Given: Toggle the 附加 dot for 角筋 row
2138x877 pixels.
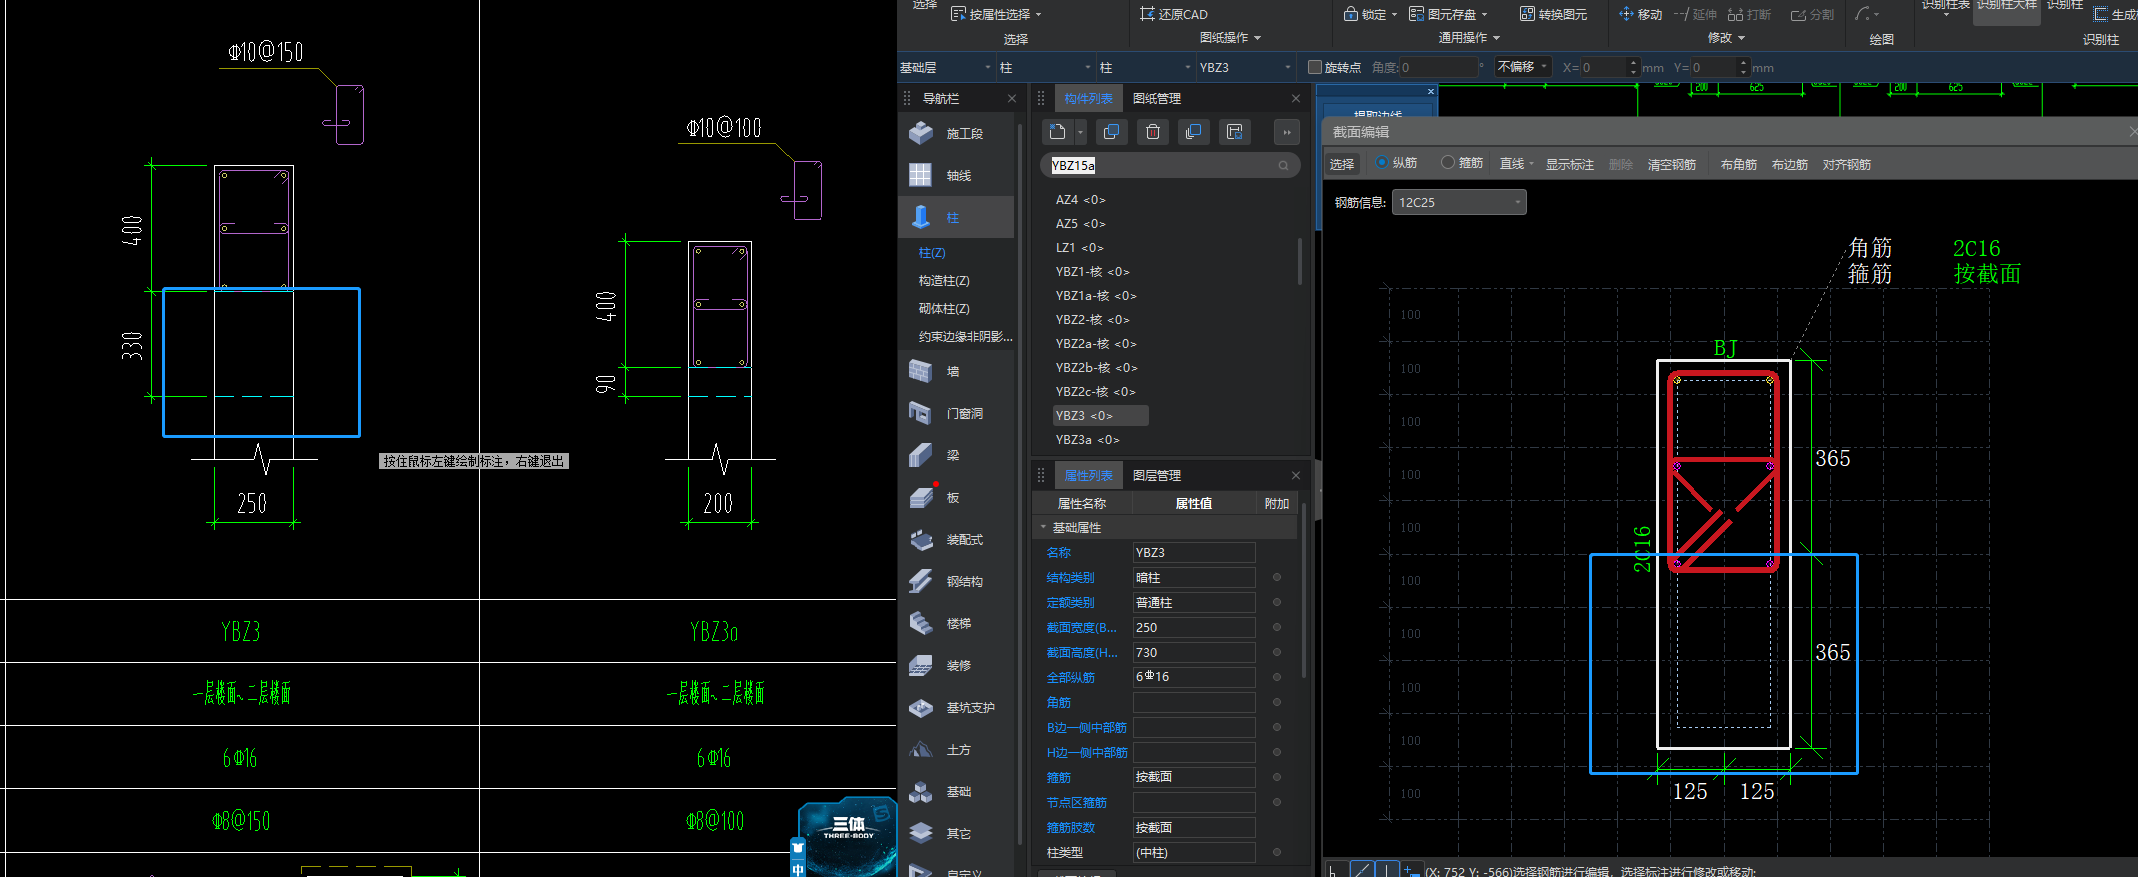Looking at the screenshot, I should pos(1277,702).
